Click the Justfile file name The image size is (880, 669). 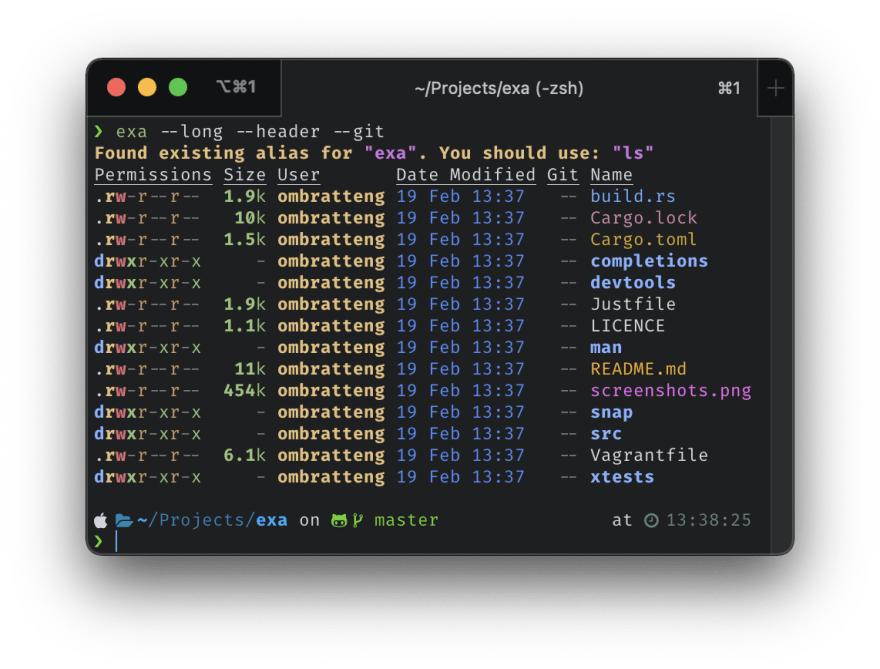(632, 304)
